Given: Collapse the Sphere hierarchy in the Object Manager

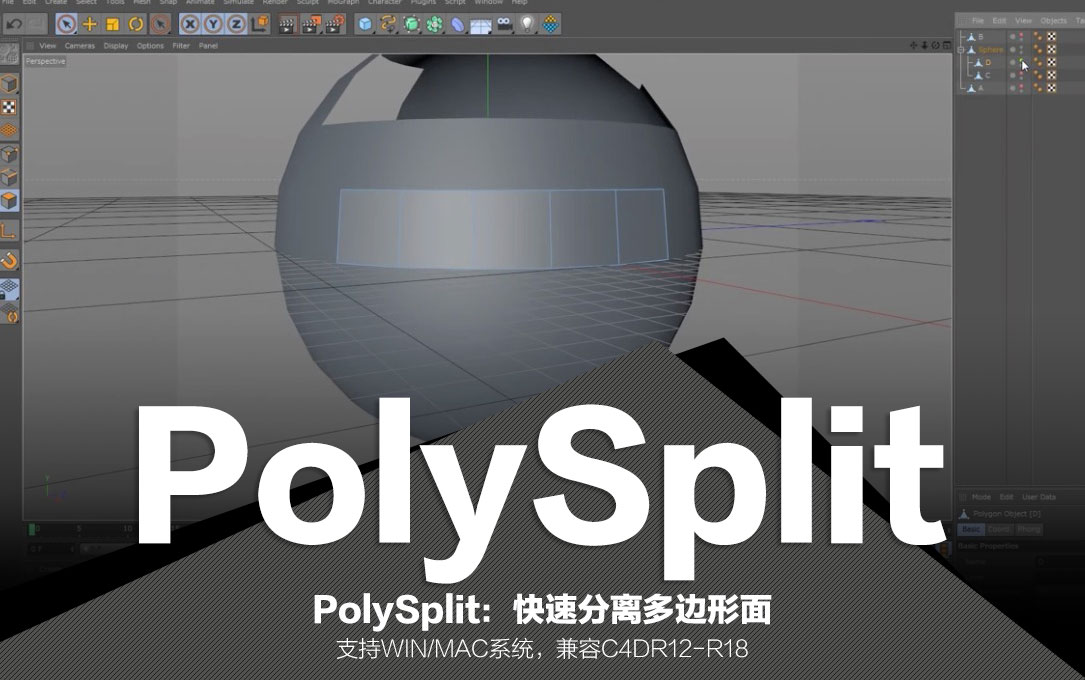Looking at the screenshot, I should [x=961, y=50].
